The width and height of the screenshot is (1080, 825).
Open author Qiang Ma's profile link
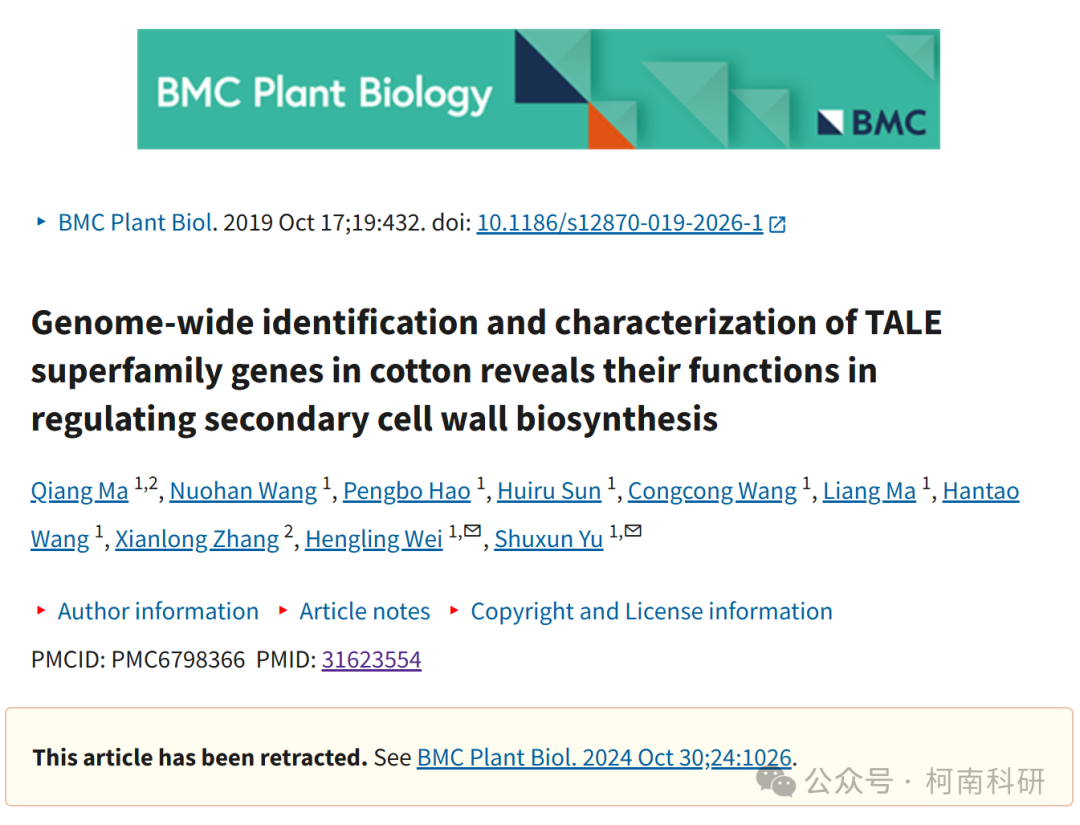(x=79, y=491)
